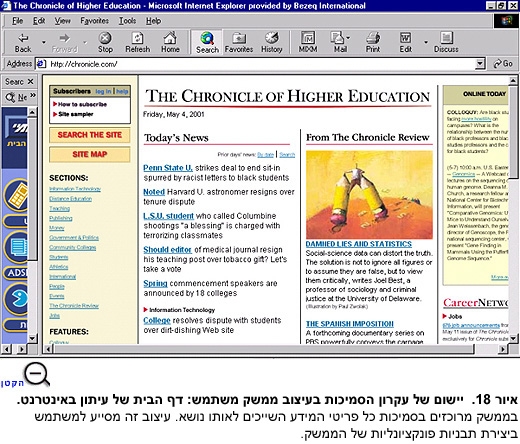
Task: Open the Back button history dropdown
Action: tap(44, 43)
